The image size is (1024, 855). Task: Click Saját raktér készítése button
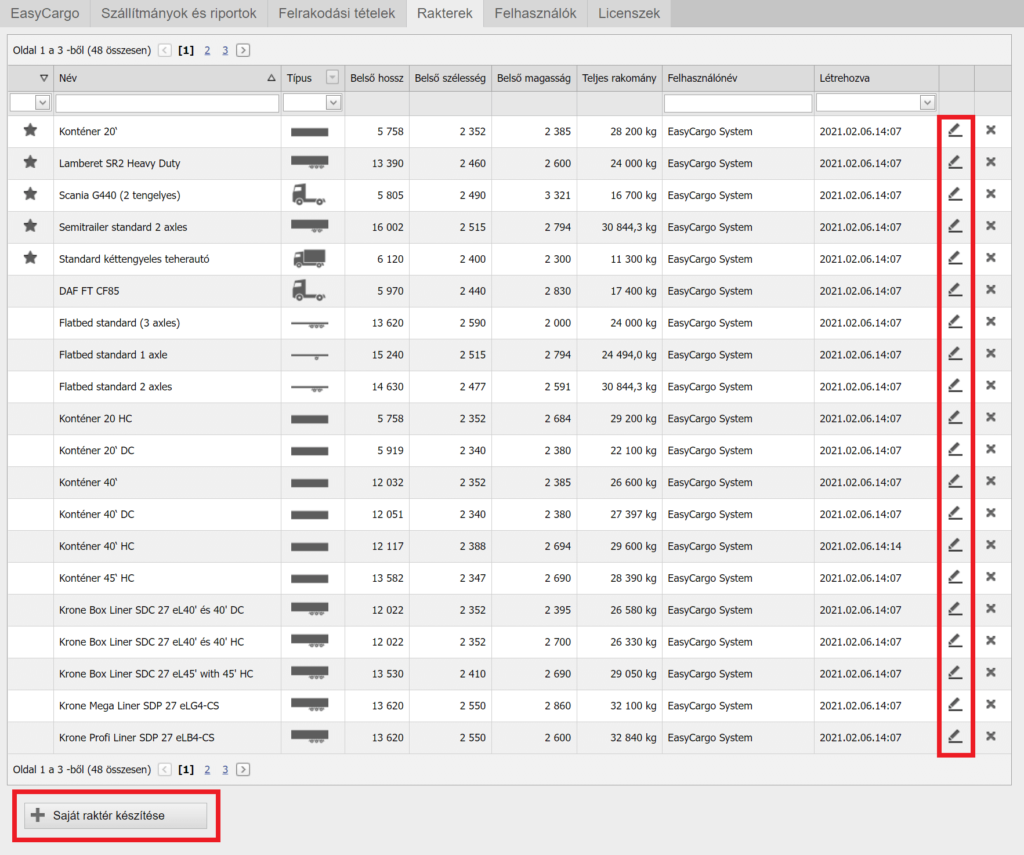(116, 815)
